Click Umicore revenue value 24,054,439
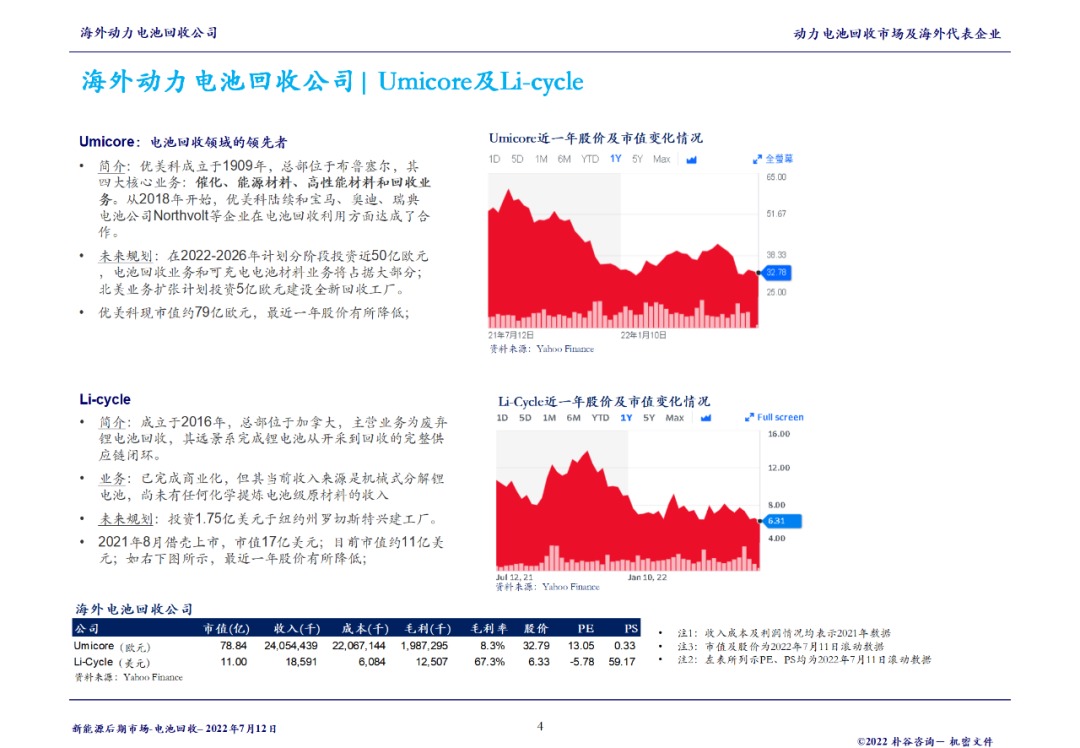Image resolution: width=1080 pixels, height=748 pixels. click(291, 645)
